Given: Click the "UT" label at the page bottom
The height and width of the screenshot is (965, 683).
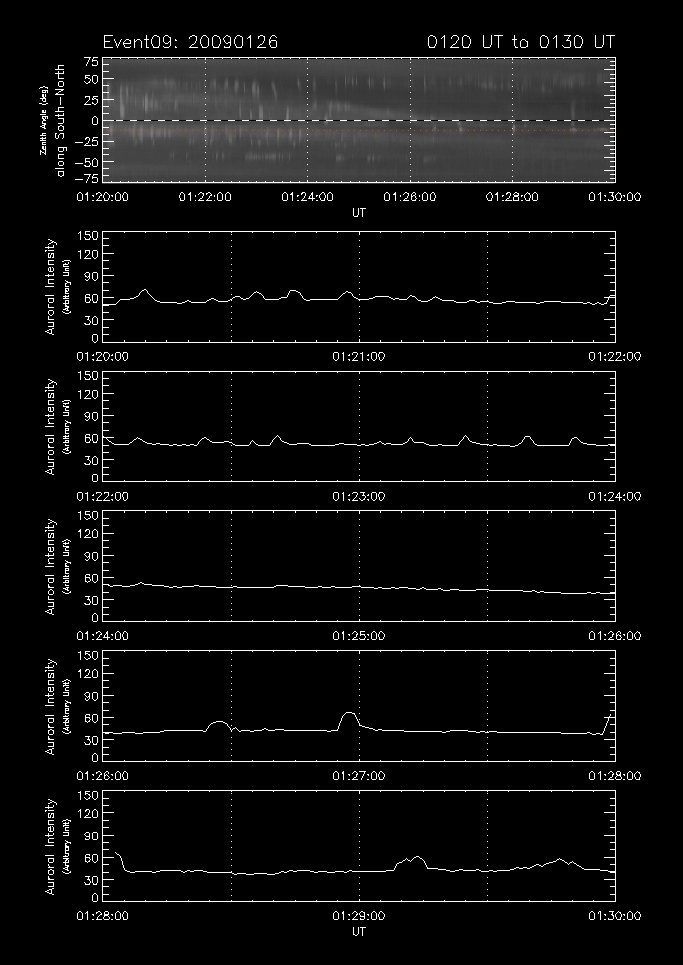Looking at the screenshot, I should [x=359, y=932].
